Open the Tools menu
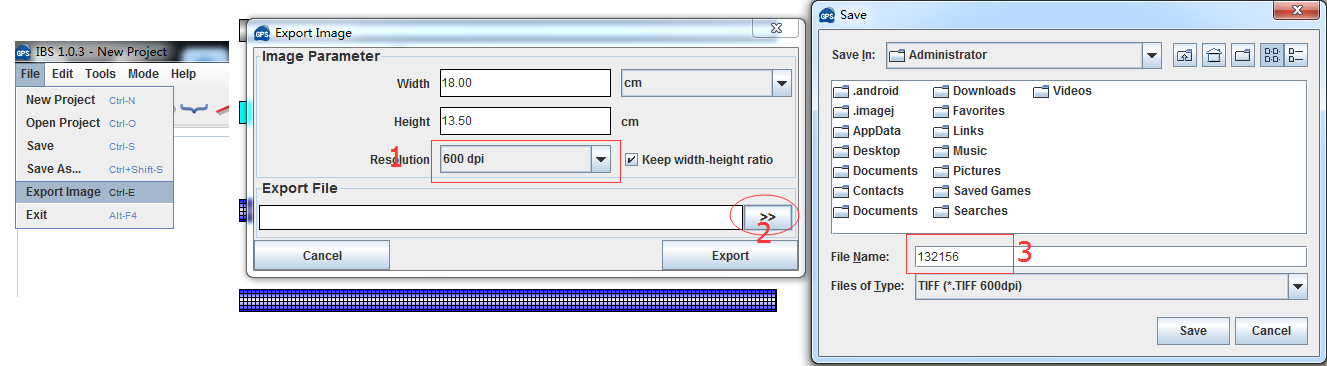Screen dimensions: 1327x366 tap(100, 74)
